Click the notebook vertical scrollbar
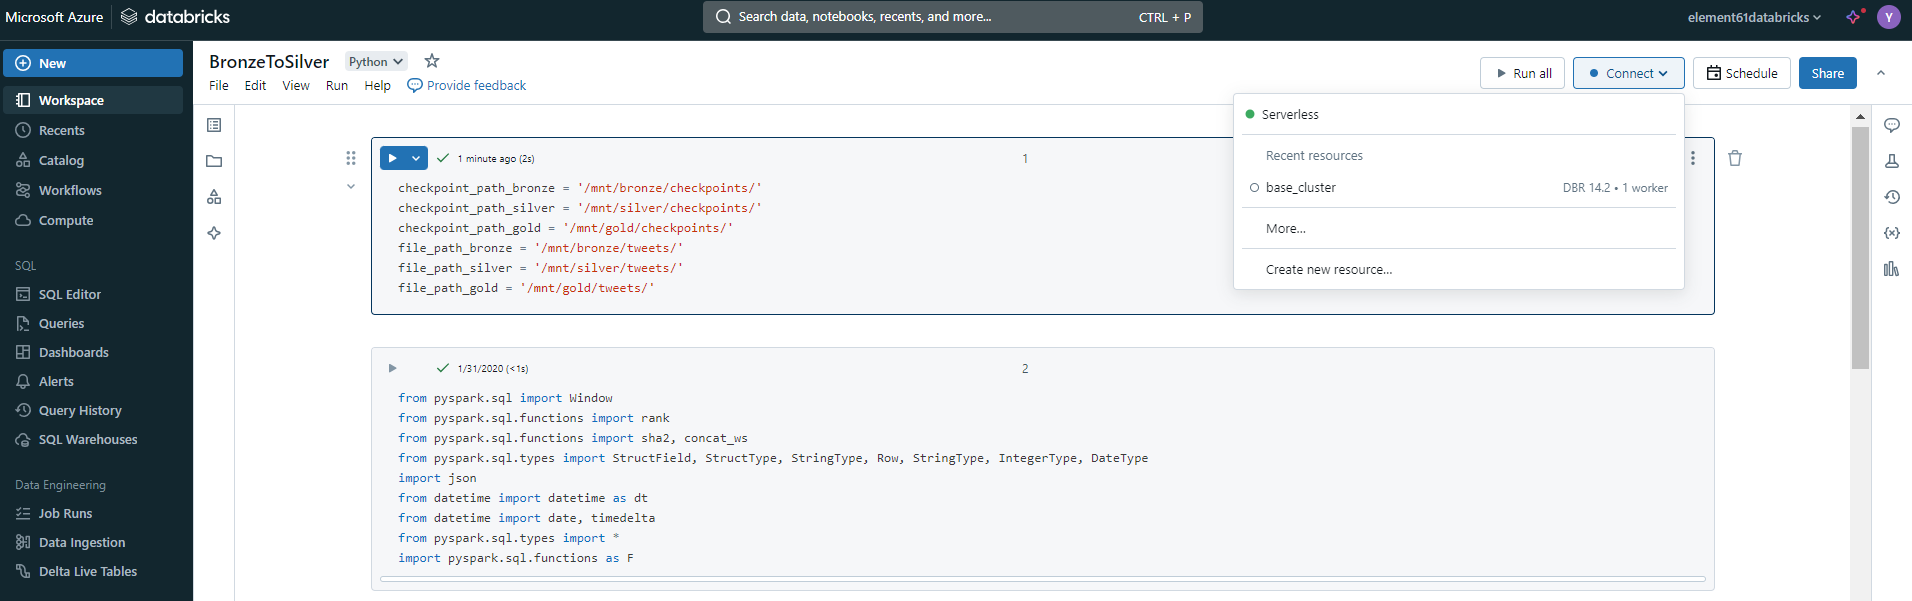The image size is (1912, 601). tap(1860, 250)
